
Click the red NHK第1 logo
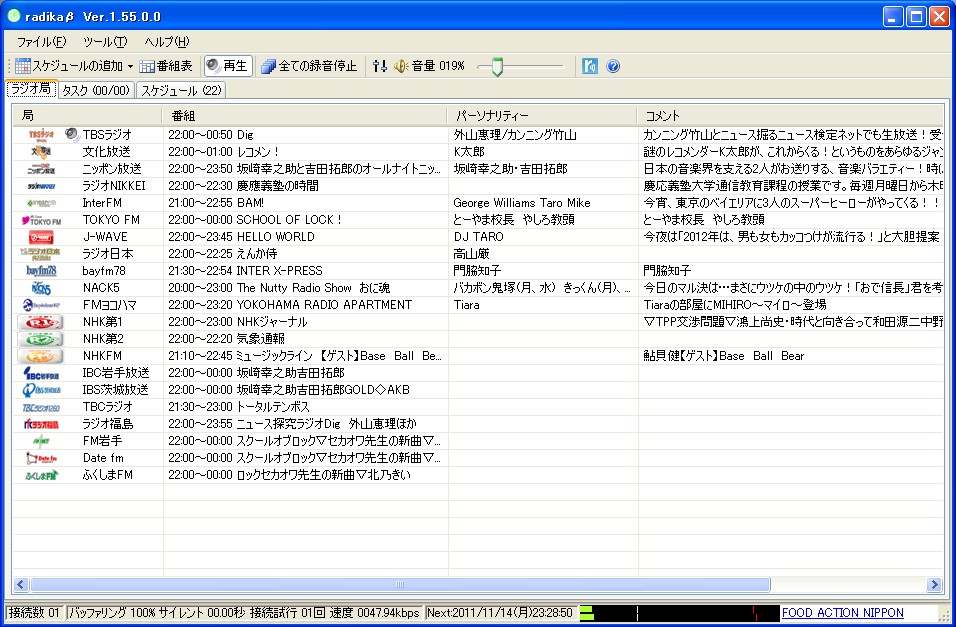pyautogui.click(x=40, y=322)
